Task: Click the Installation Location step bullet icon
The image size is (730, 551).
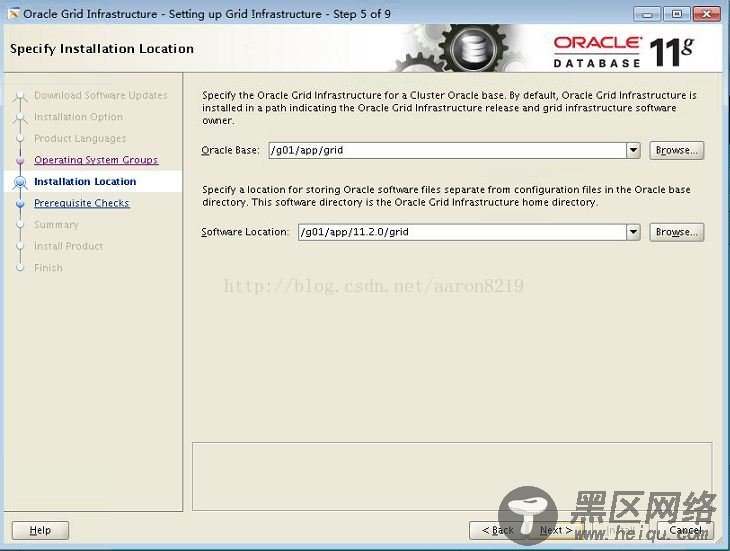Action: [20, 181]
